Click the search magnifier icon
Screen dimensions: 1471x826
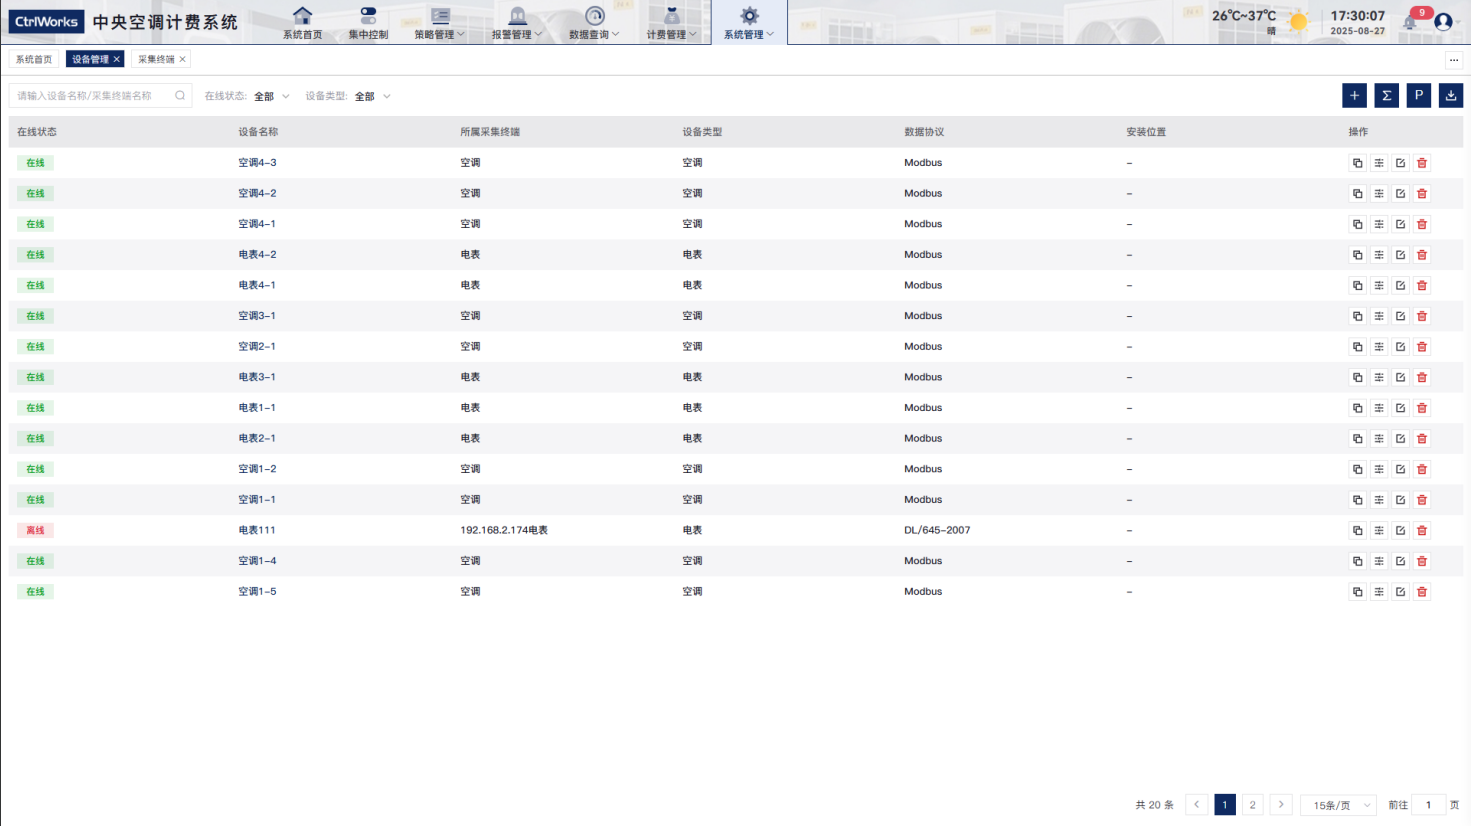tap(180, 96)
